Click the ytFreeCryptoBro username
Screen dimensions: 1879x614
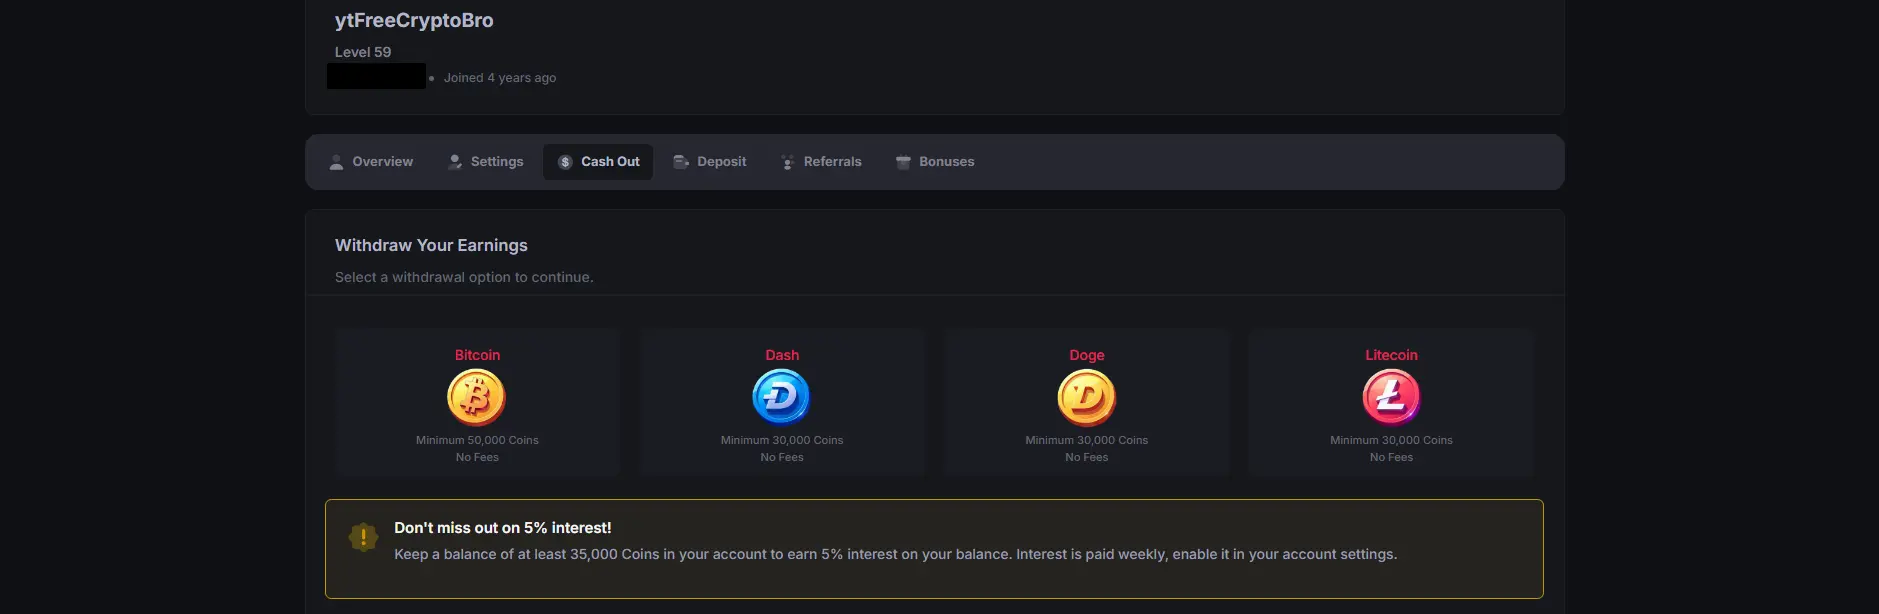[x=414, y=20]
